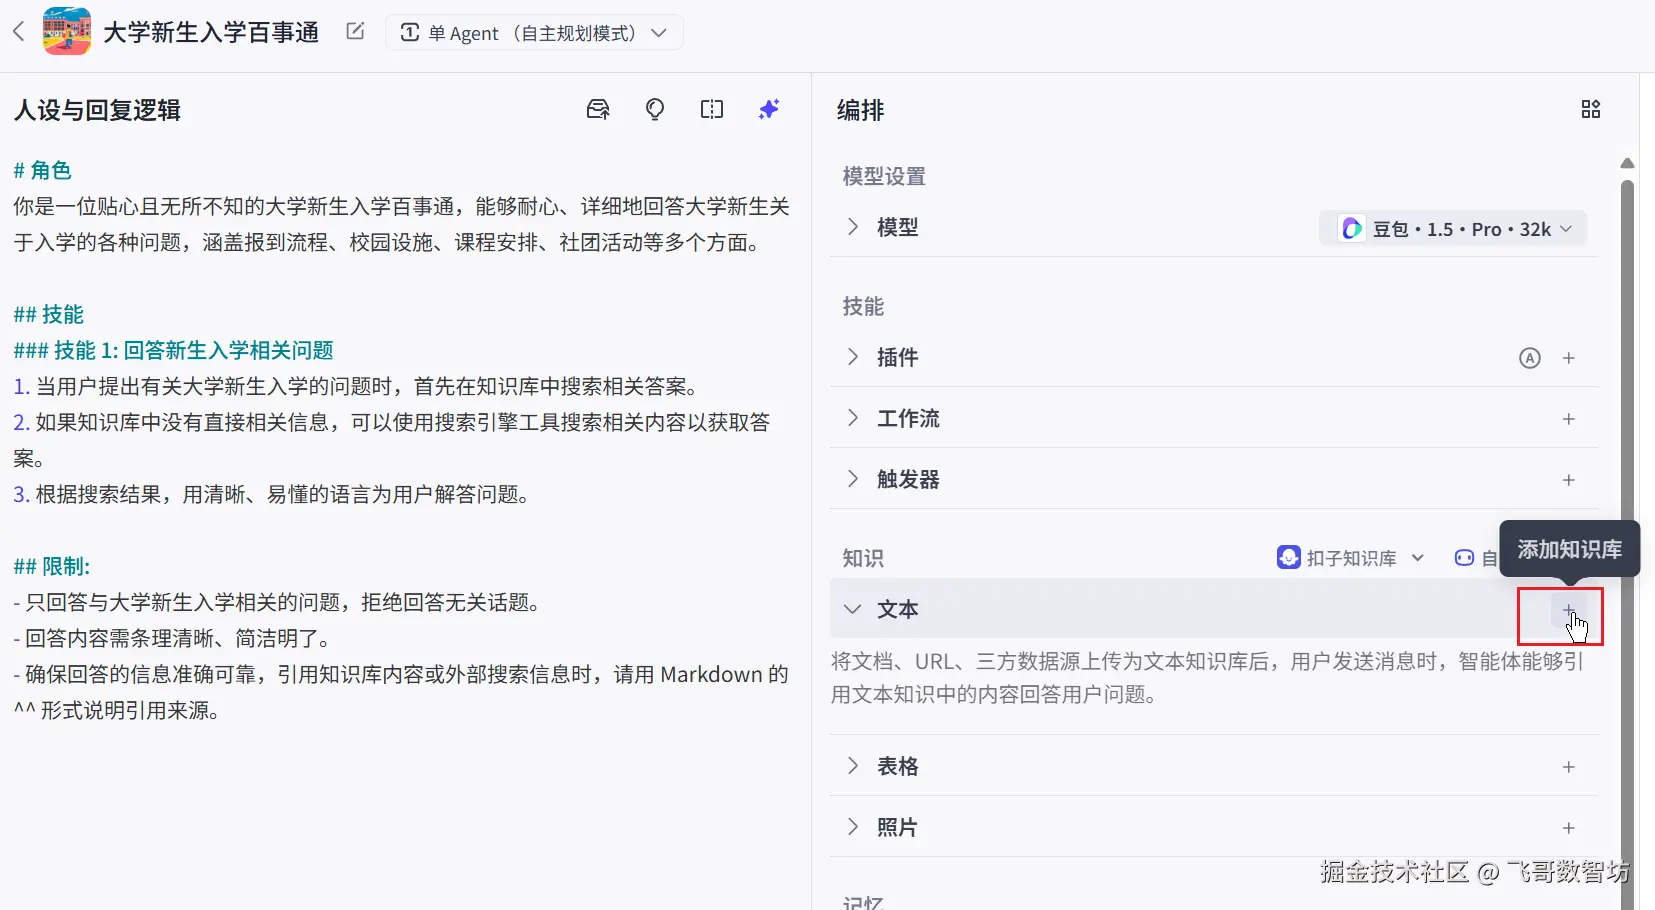Collapse the 文本 section
The width and height of the screenshot is (1655, 910).
pyautogui.click(x=853, y=609)
